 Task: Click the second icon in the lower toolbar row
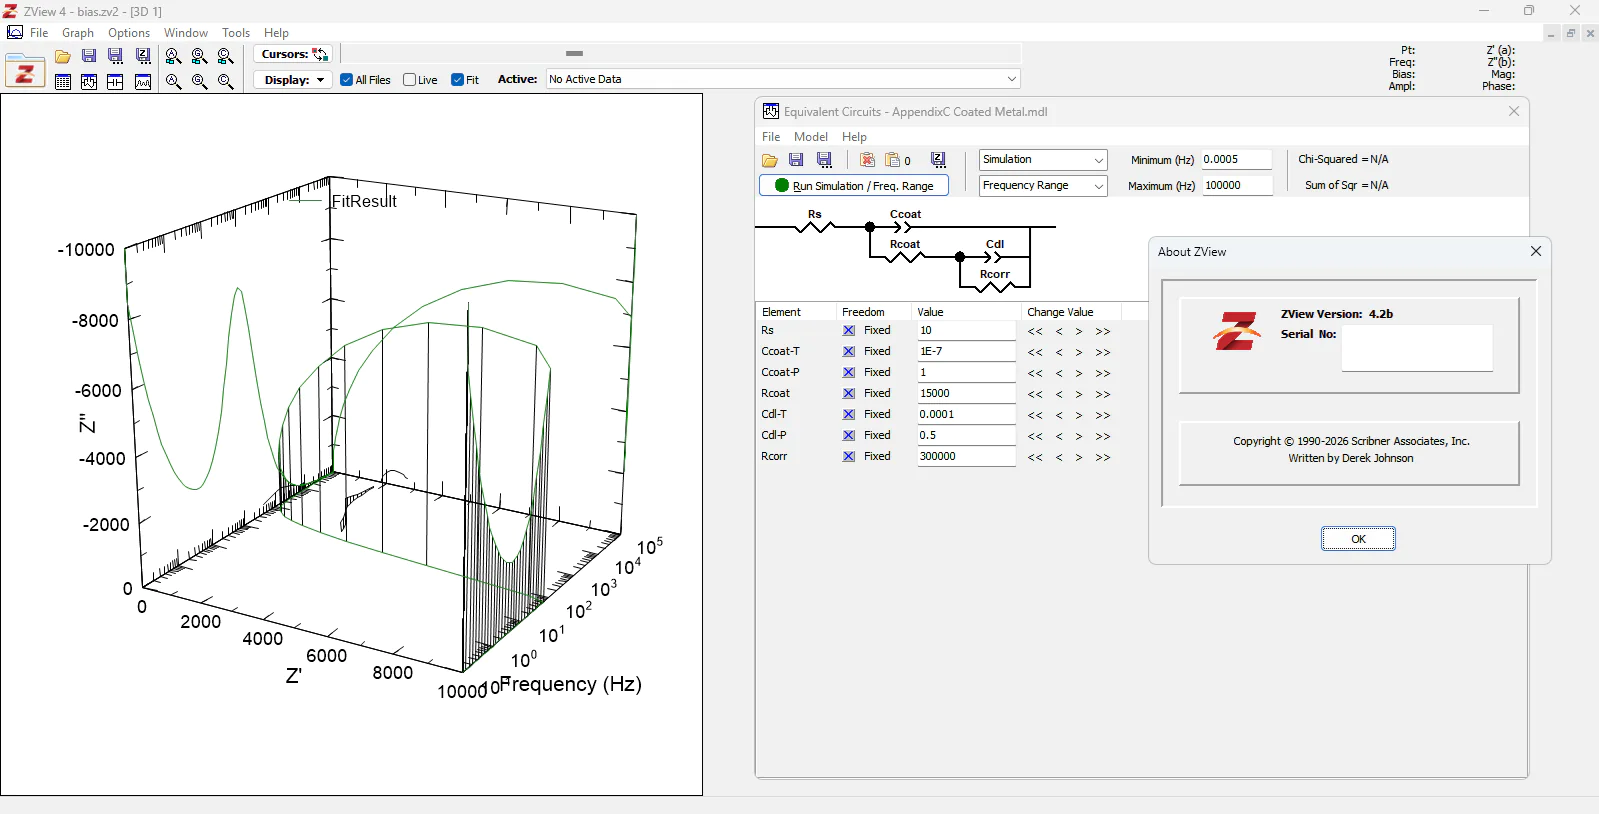click(89, 82)
